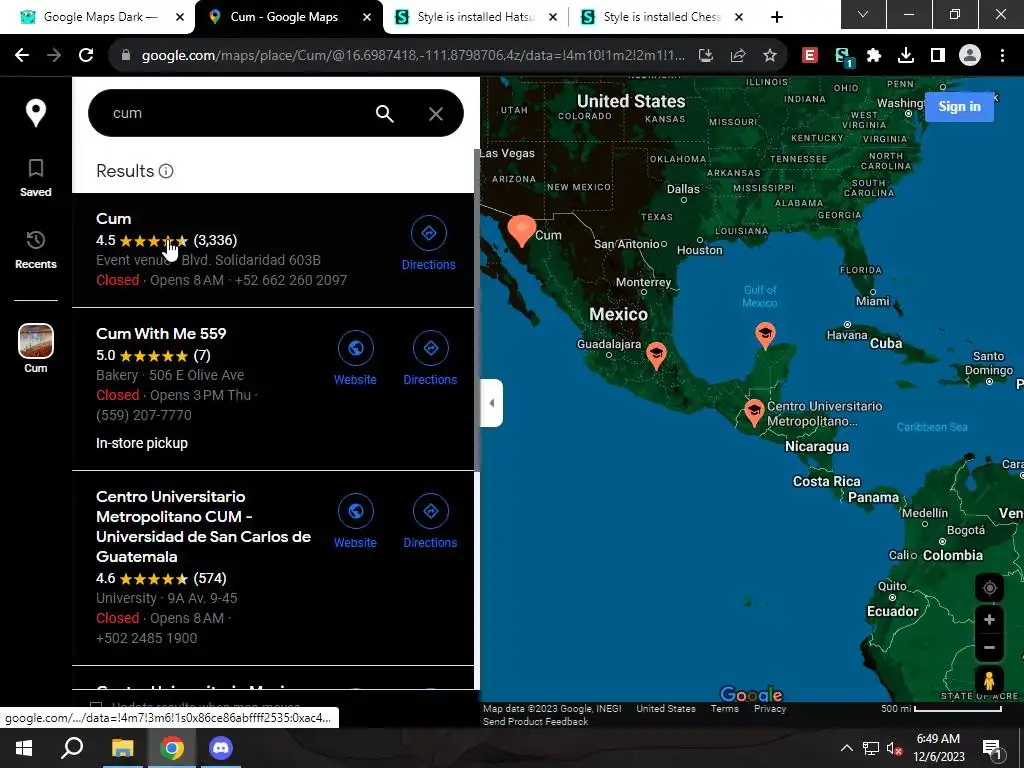This screenshot has height=768, width=1024.
Task: Close the Cum - Google Maps tab
Action: click(x=367, y=17)
